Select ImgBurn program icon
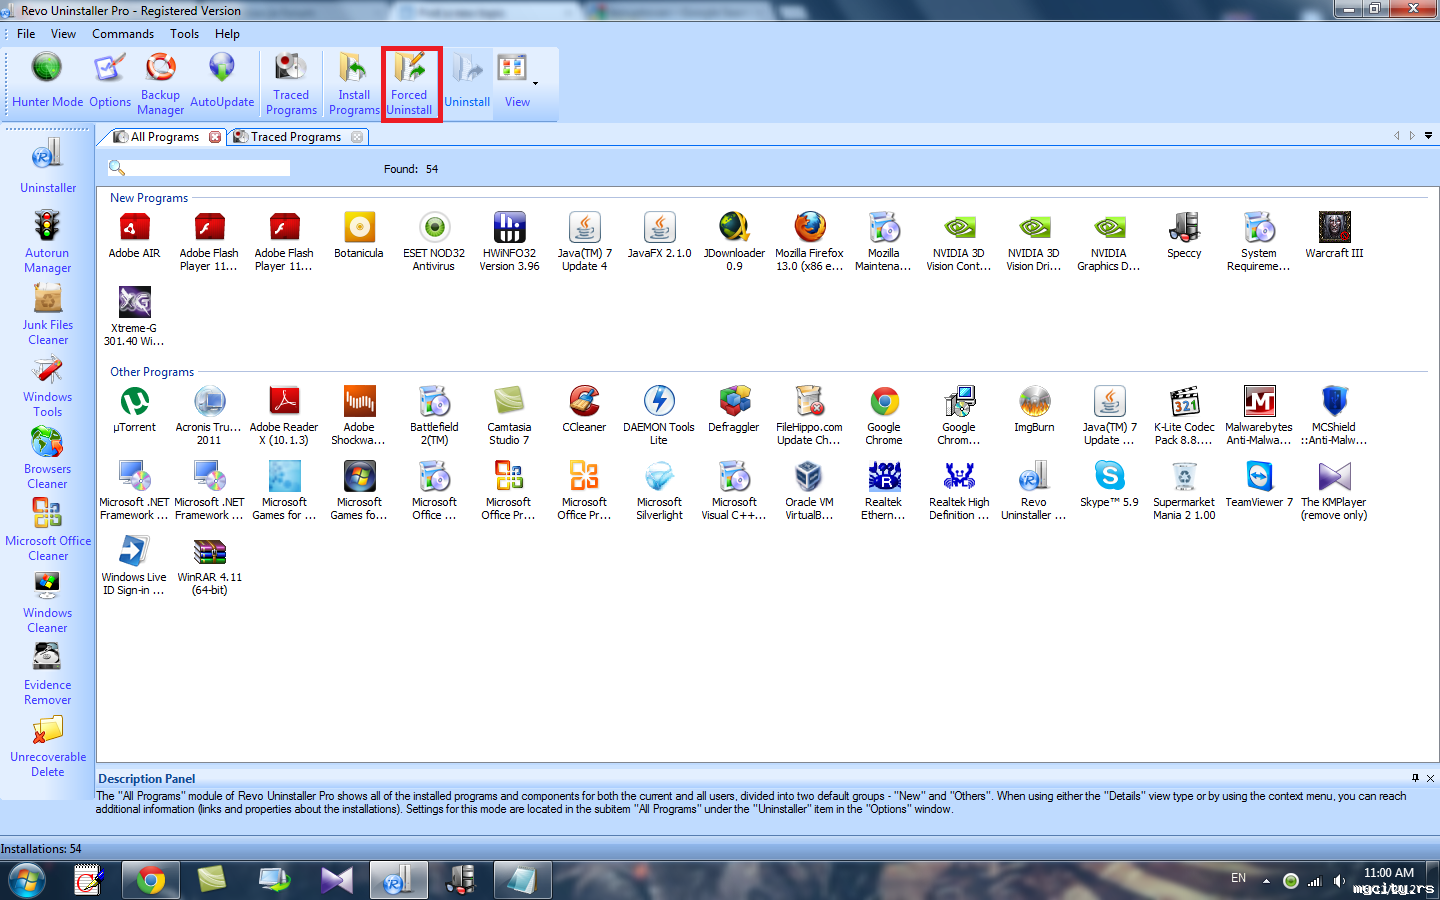The height and width of the screenshot is (900, 1440). pos(1034,410)
